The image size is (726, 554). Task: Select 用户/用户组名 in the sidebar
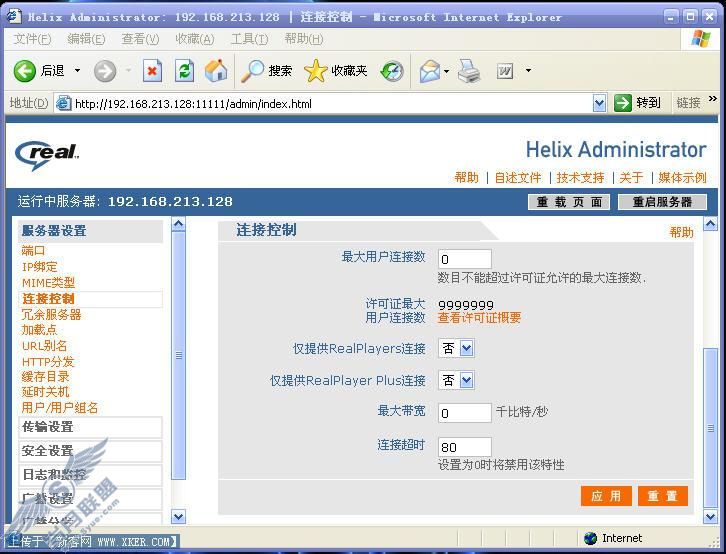point(60,408)
